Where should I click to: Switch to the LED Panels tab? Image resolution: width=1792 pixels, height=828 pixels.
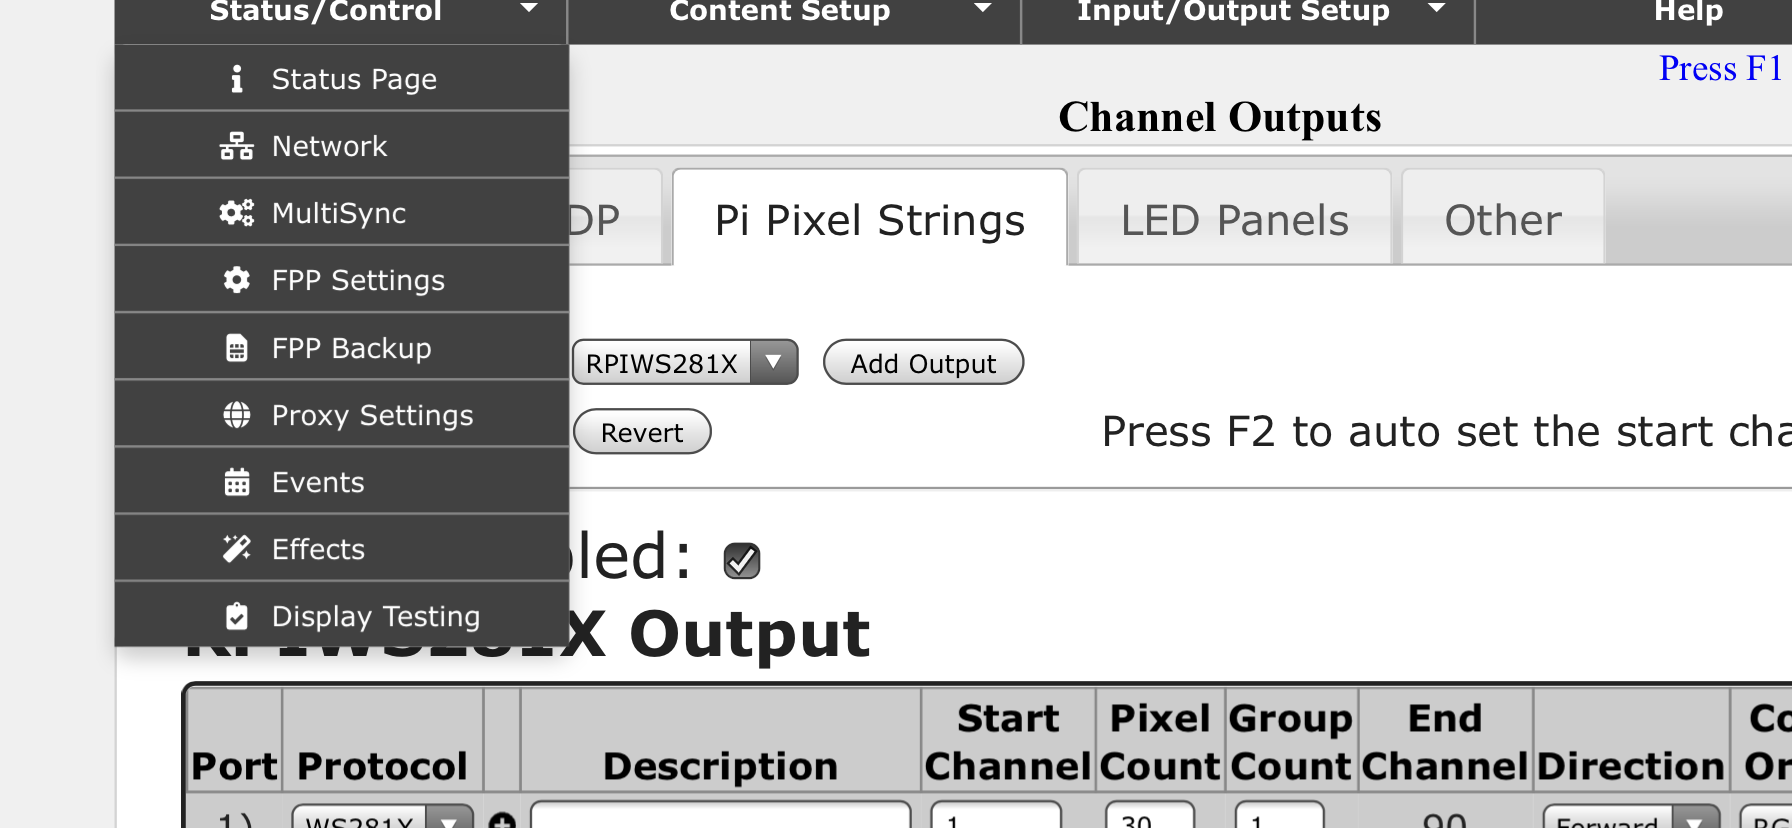1234,220
